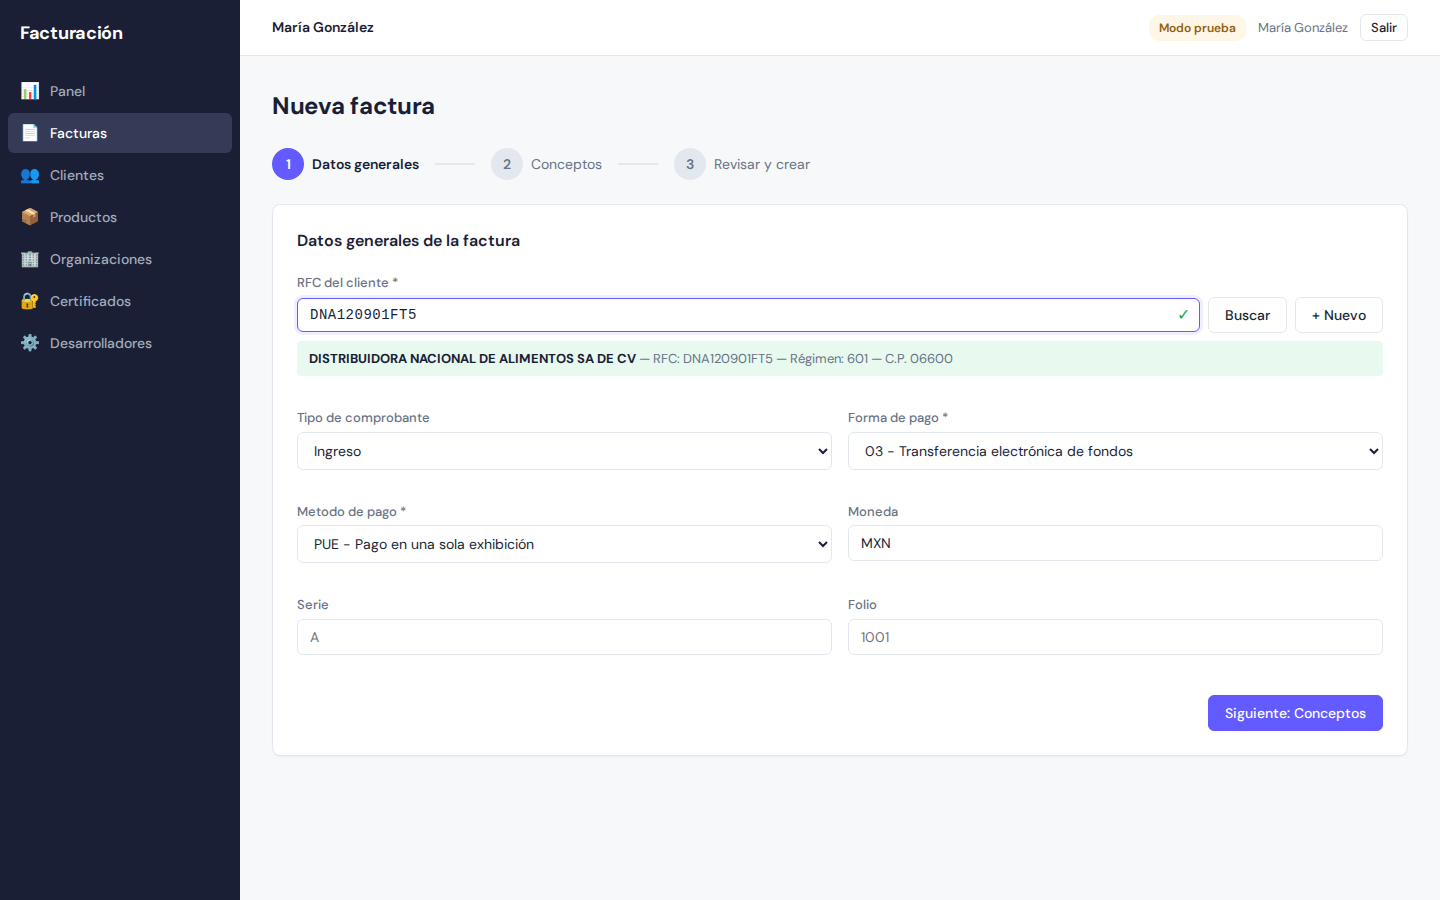Click into the Folio input field
Viewport: 1440px width, 900px height.
(1114, 637)
